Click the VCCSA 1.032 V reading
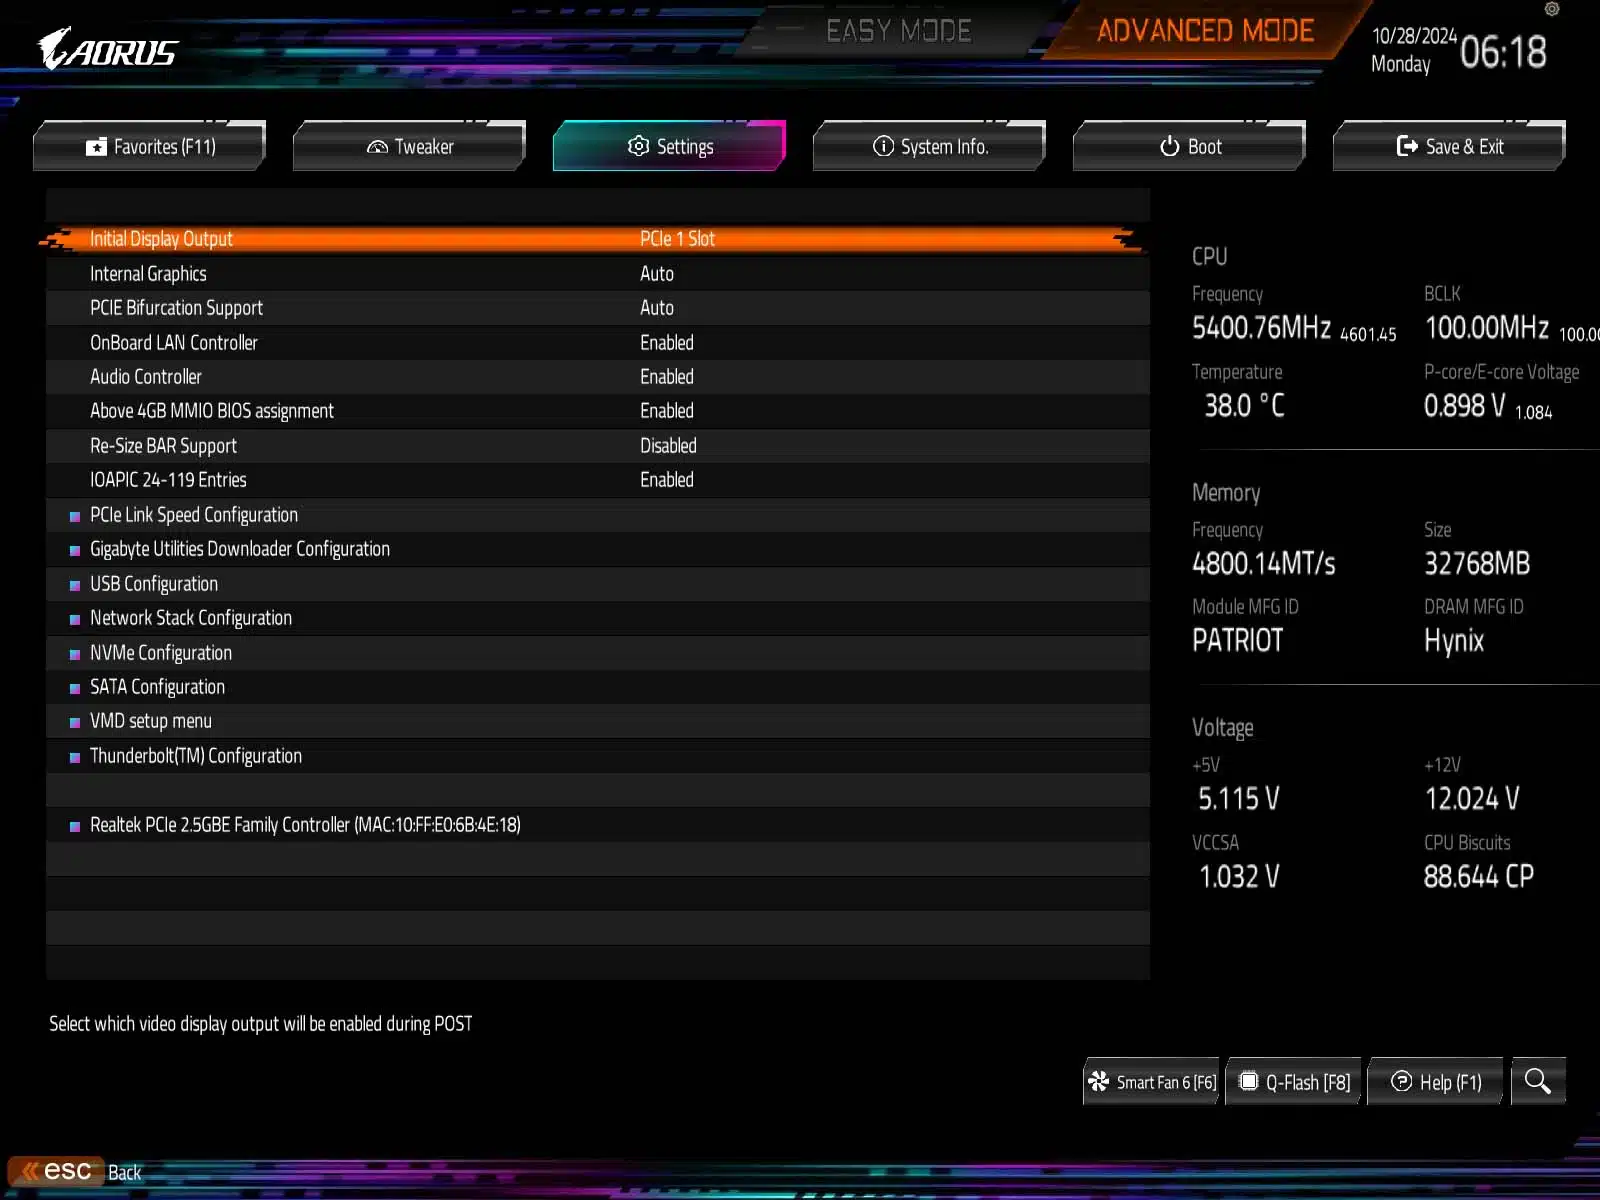 pos(1239,877)
